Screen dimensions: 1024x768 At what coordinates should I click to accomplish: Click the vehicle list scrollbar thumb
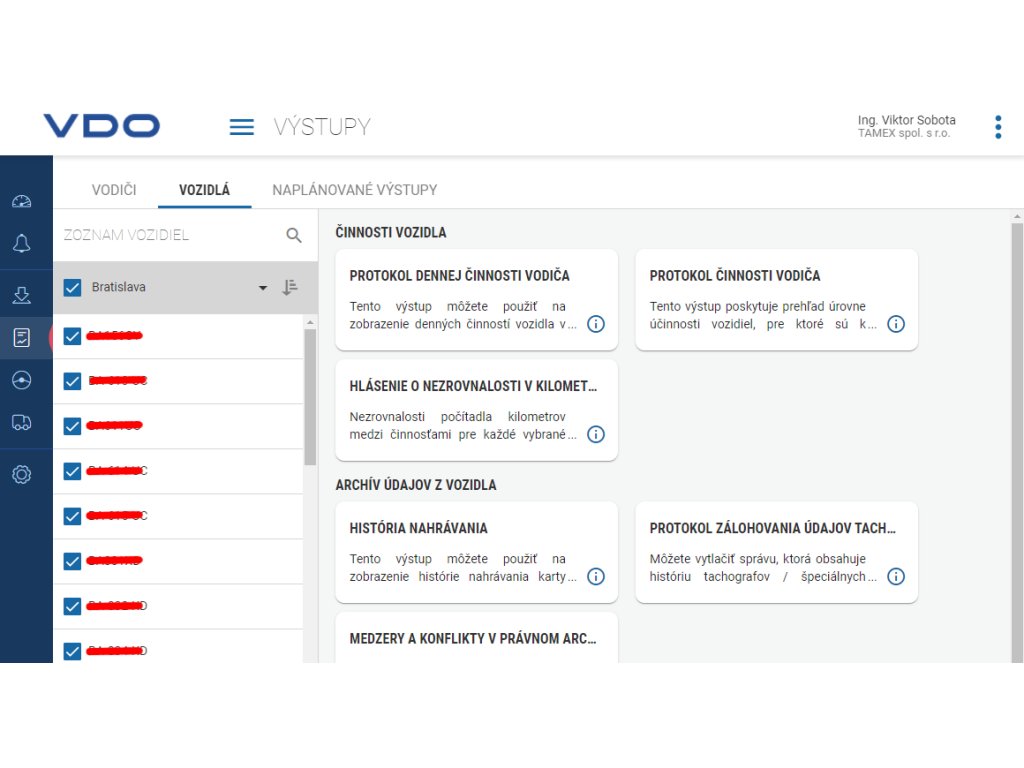pyautogui.click(x=310, y=397)
